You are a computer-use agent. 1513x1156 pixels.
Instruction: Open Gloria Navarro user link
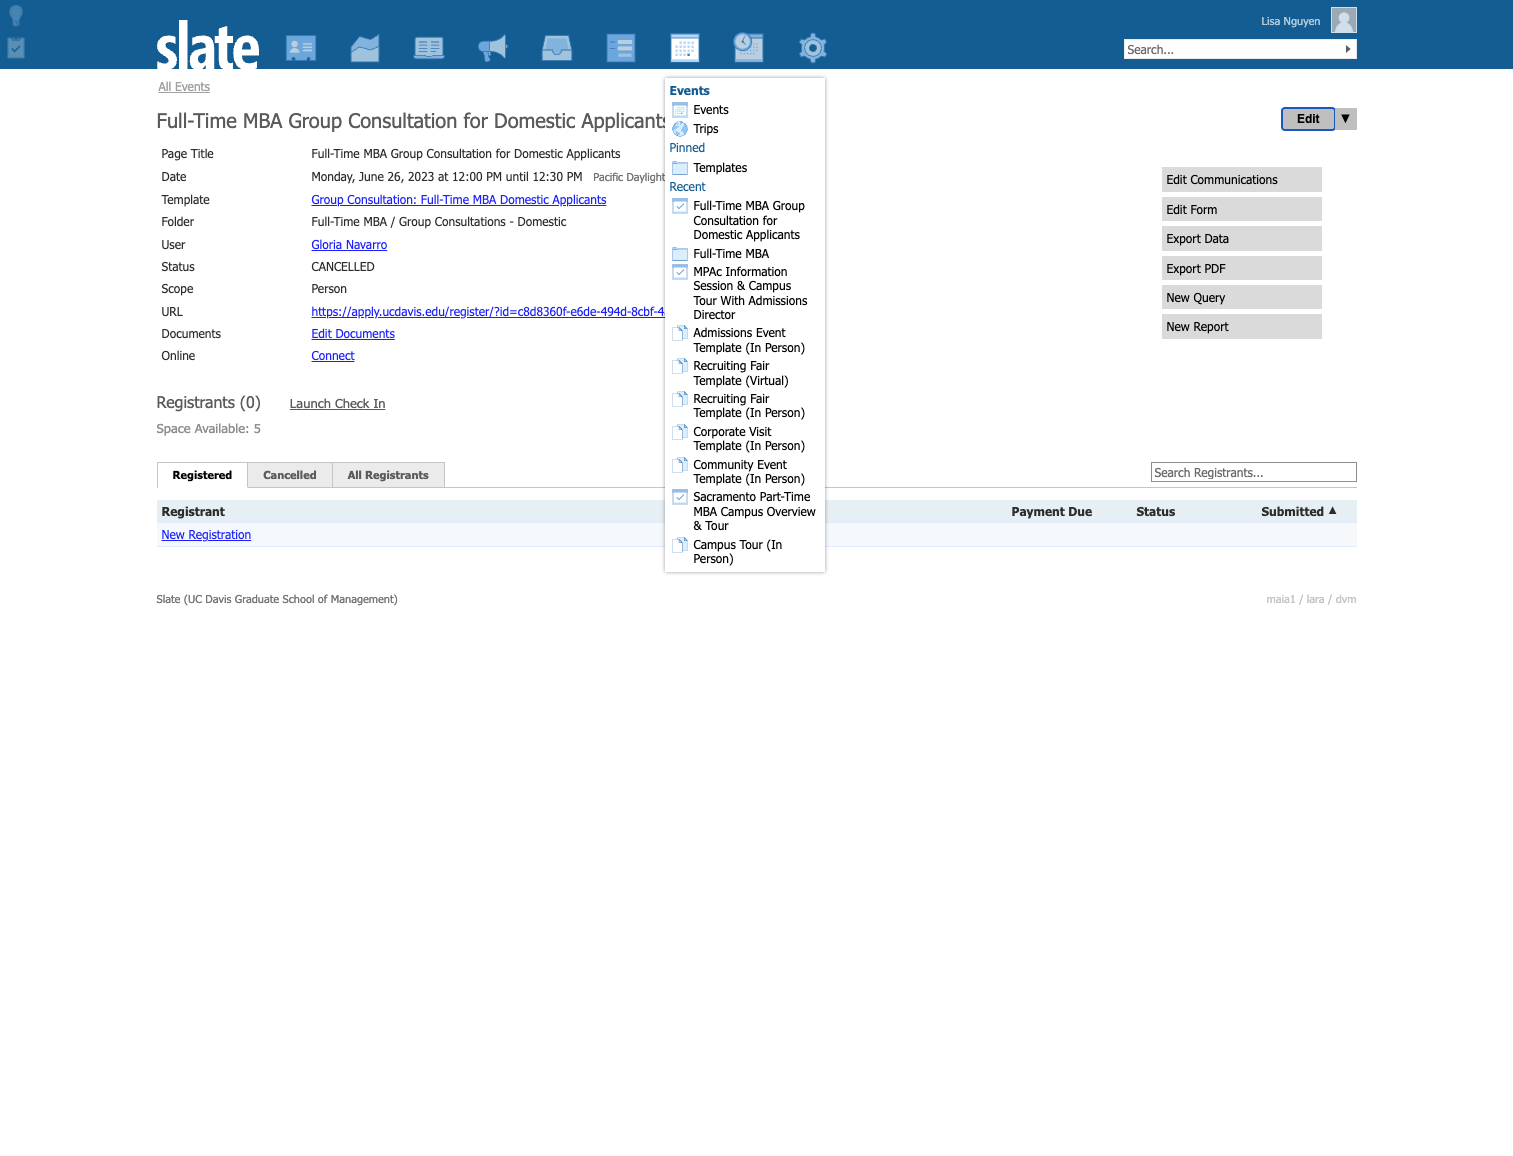[349, 245]
